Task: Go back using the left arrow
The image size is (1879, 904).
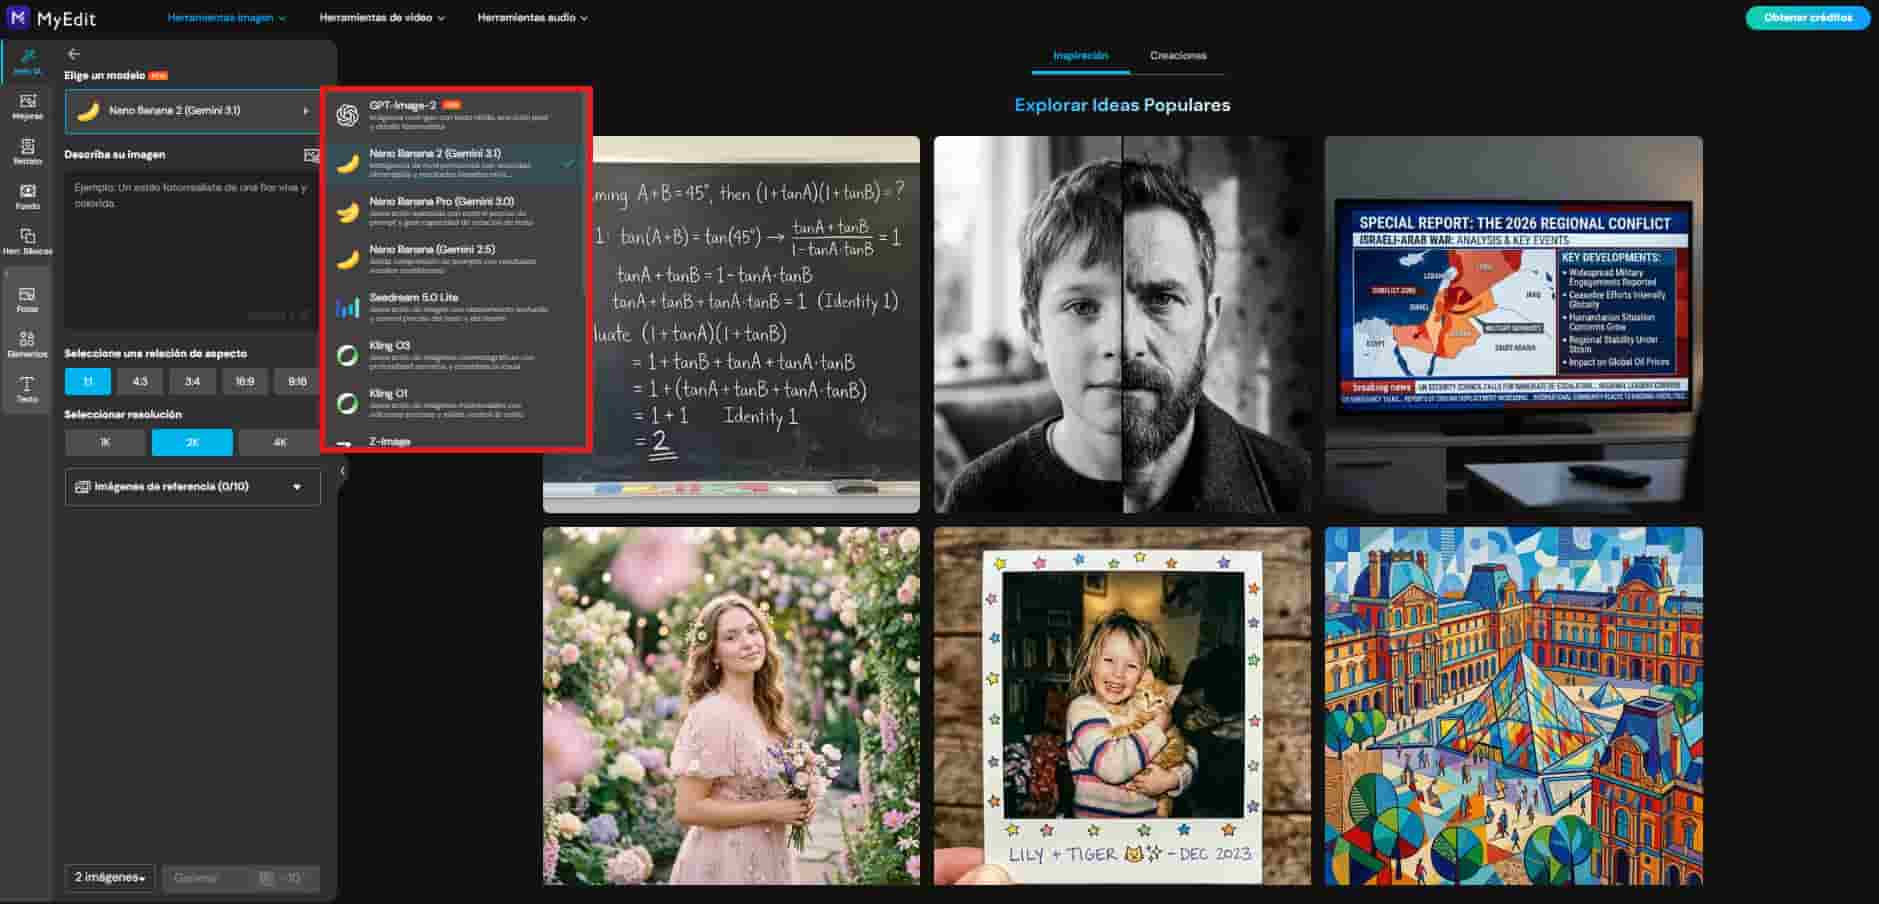Action: pyautogui.click(x=73, y=54)
